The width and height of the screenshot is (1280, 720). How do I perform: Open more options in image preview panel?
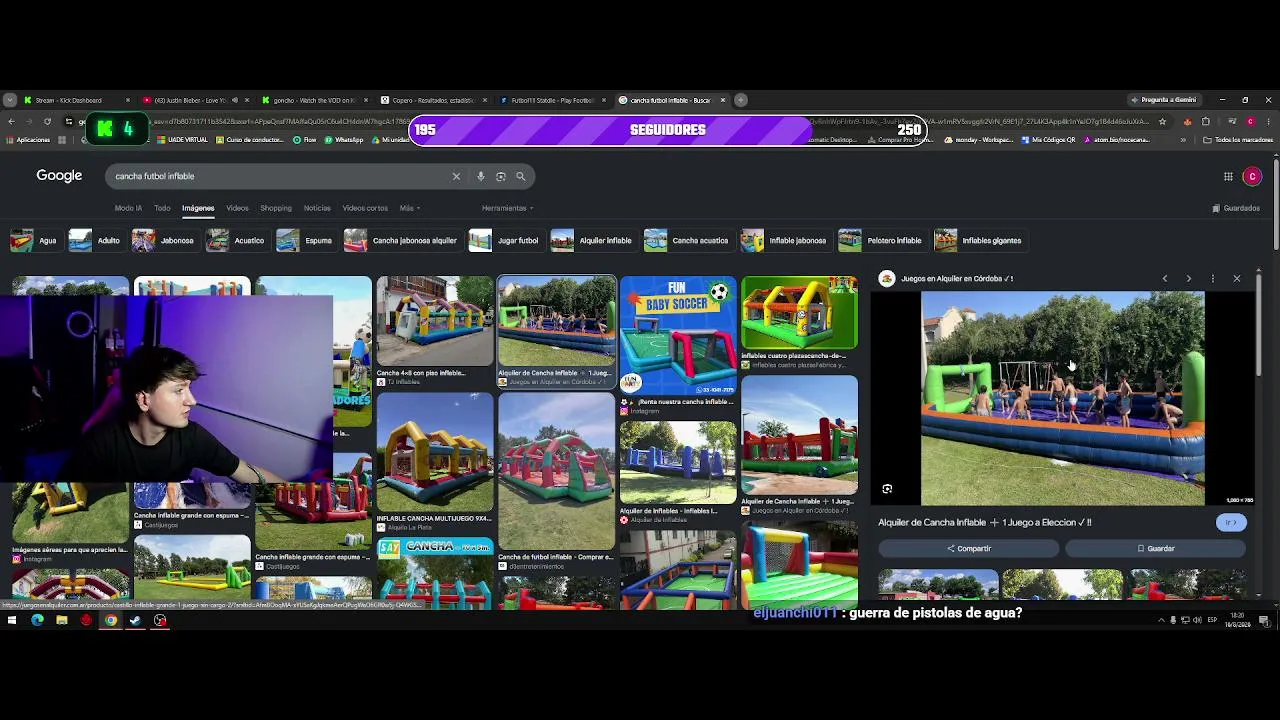pos(1213,279)
